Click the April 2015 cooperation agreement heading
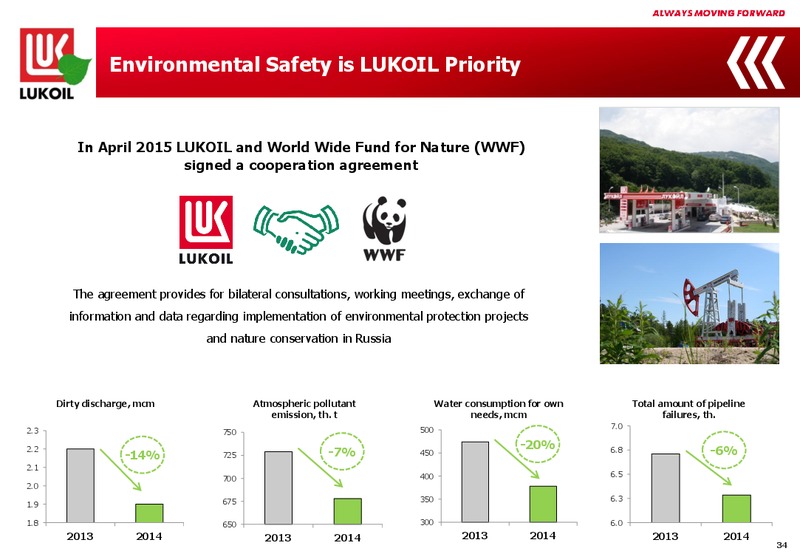The width and height of the screenshot is (800, 554). pyautogui.click(x=301, y=156)
